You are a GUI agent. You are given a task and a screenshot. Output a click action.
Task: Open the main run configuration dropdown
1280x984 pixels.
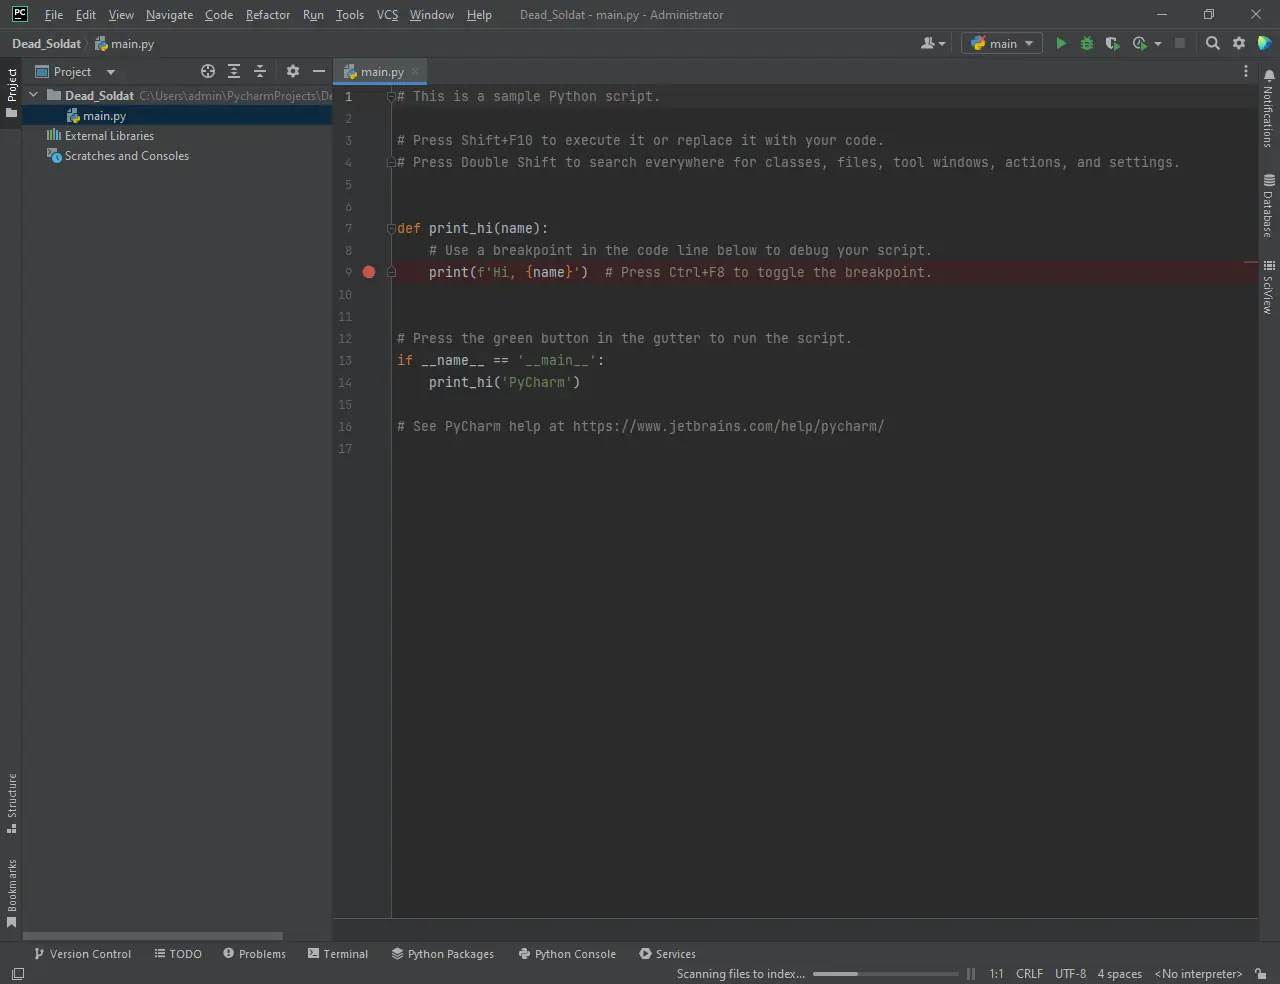tap(1002, 43)
